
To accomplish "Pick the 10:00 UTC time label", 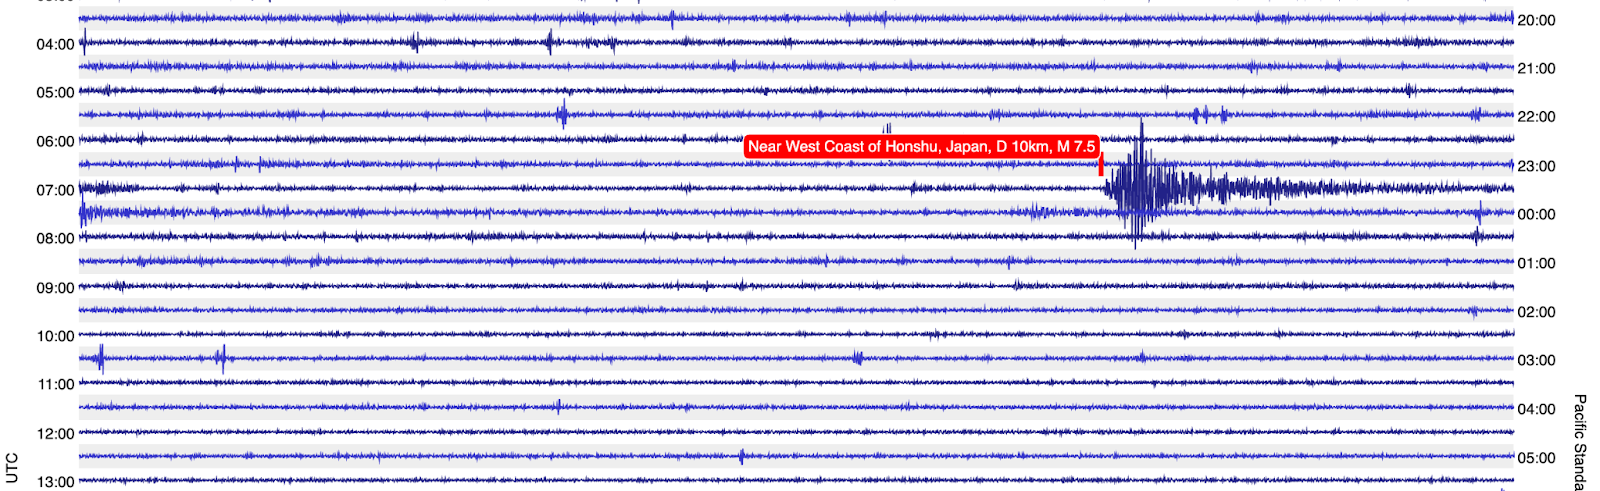I will coord(55,336).
